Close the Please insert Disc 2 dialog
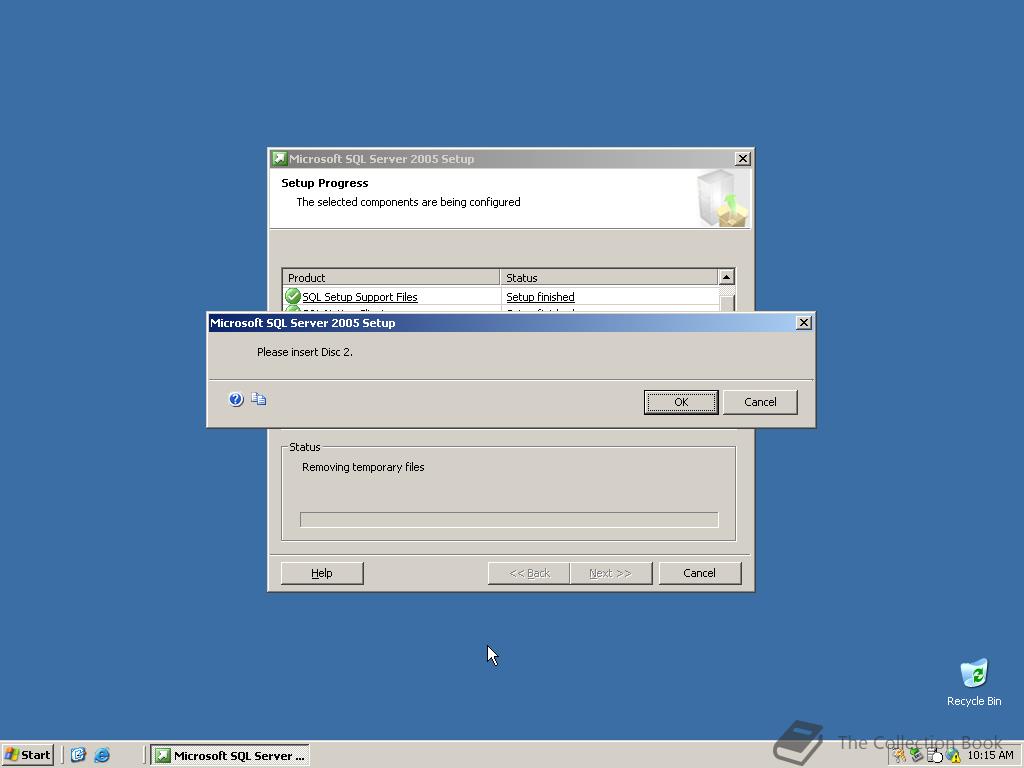Screen dimensions: 1024x768 coord(804,323)
